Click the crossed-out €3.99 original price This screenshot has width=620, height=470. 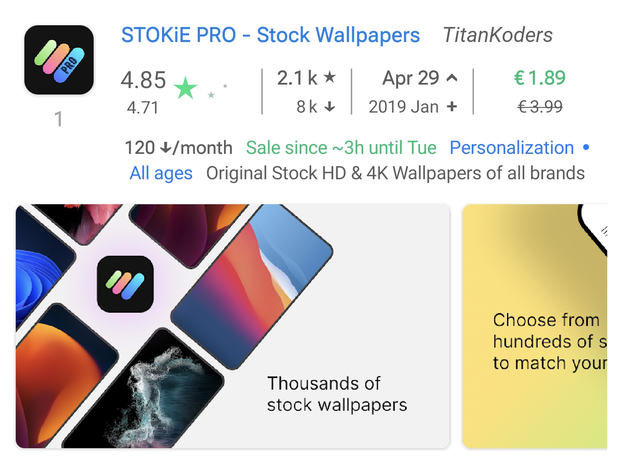click(539, 106)
